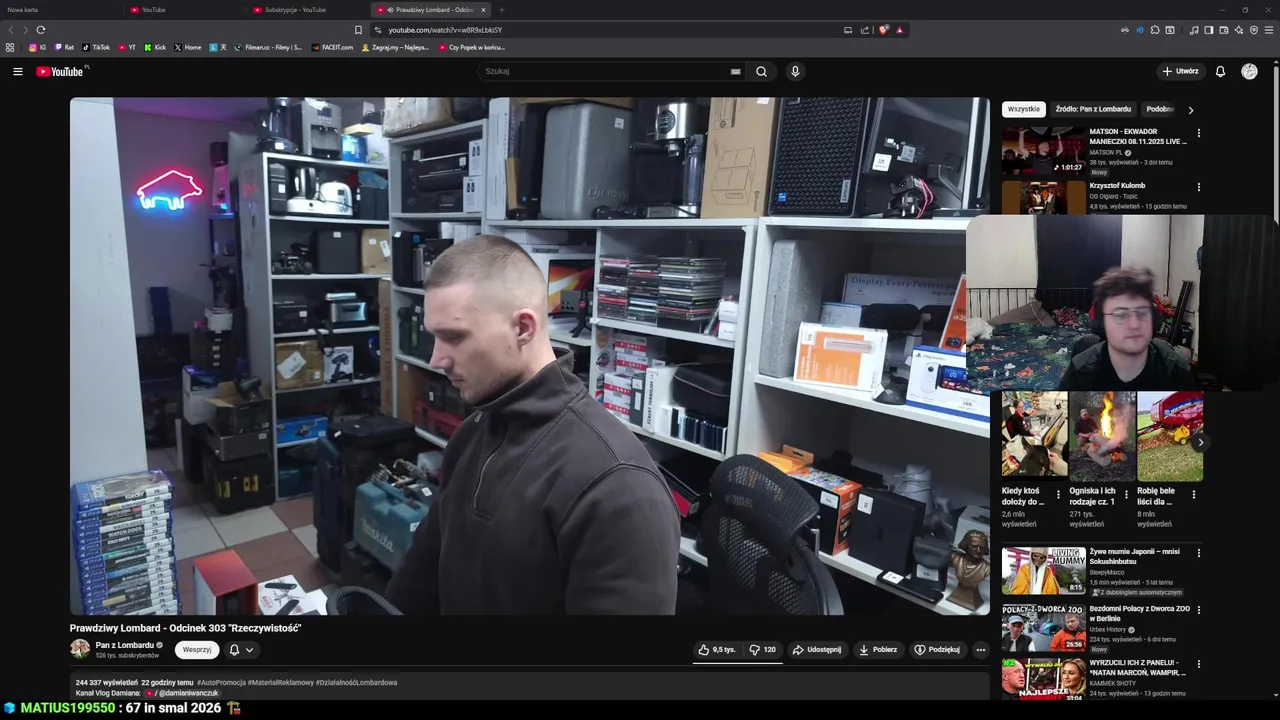Open a new browser tab
The height and width of the screenshot is (720, 1280).
pyautogui.click(x=502, y=10)
